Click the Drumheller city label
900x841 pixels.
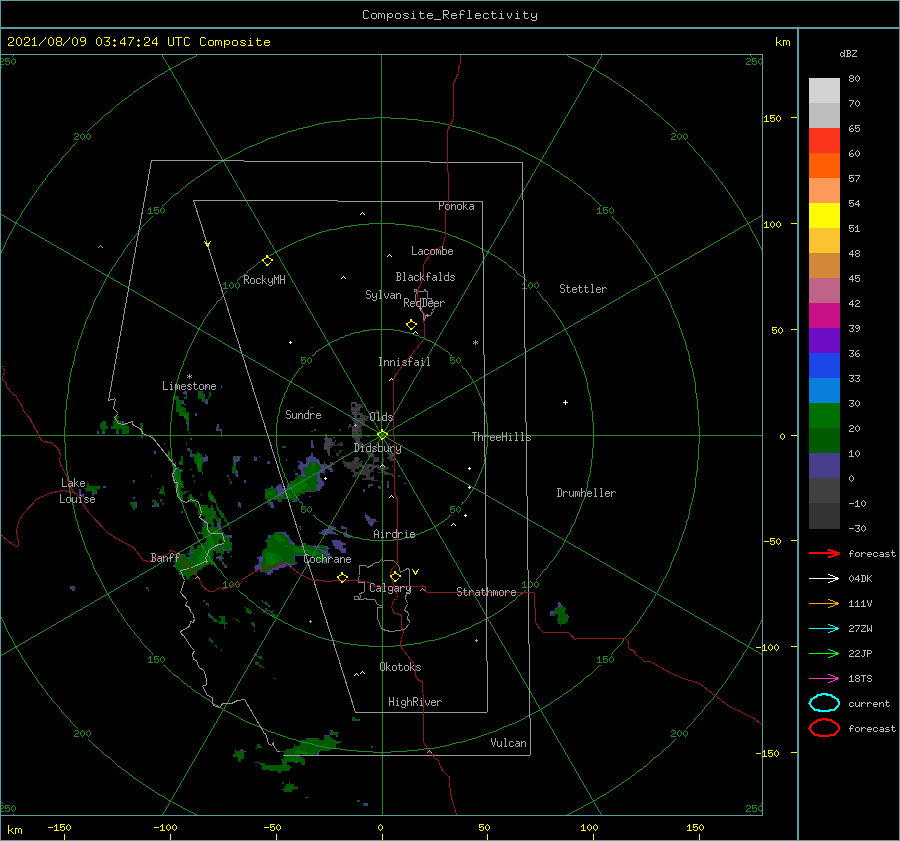[586, 493]
